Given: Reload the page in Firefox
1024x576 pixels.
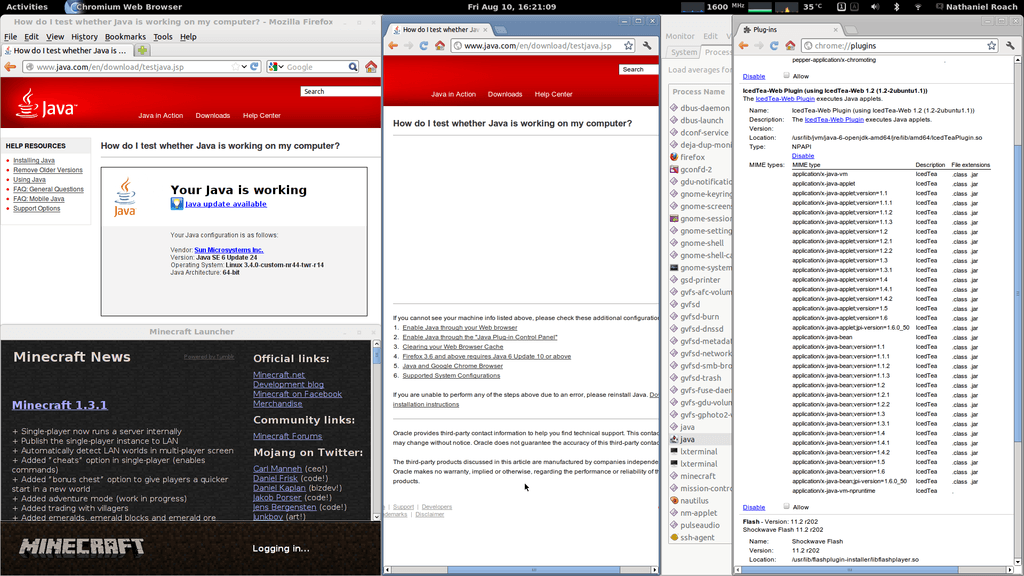Looking at the screenshot, I should coord(254,67).
